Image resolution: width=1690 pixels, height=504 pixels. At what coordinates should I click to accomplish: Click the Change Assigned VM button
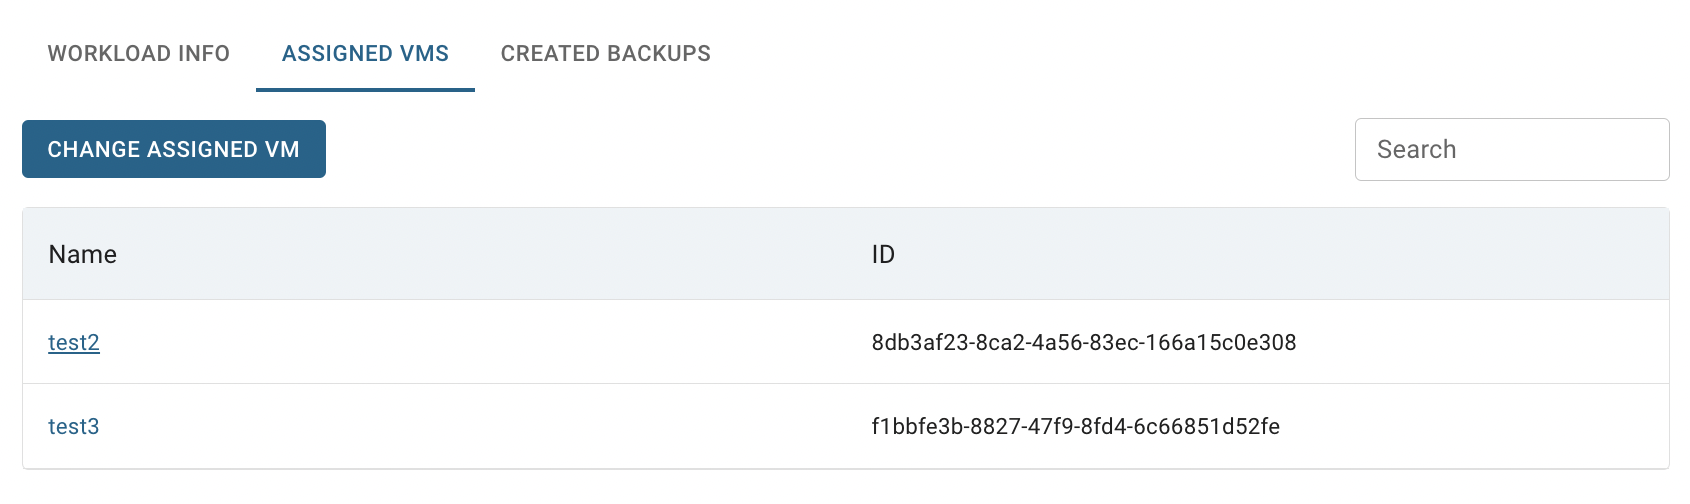(174, 149)
